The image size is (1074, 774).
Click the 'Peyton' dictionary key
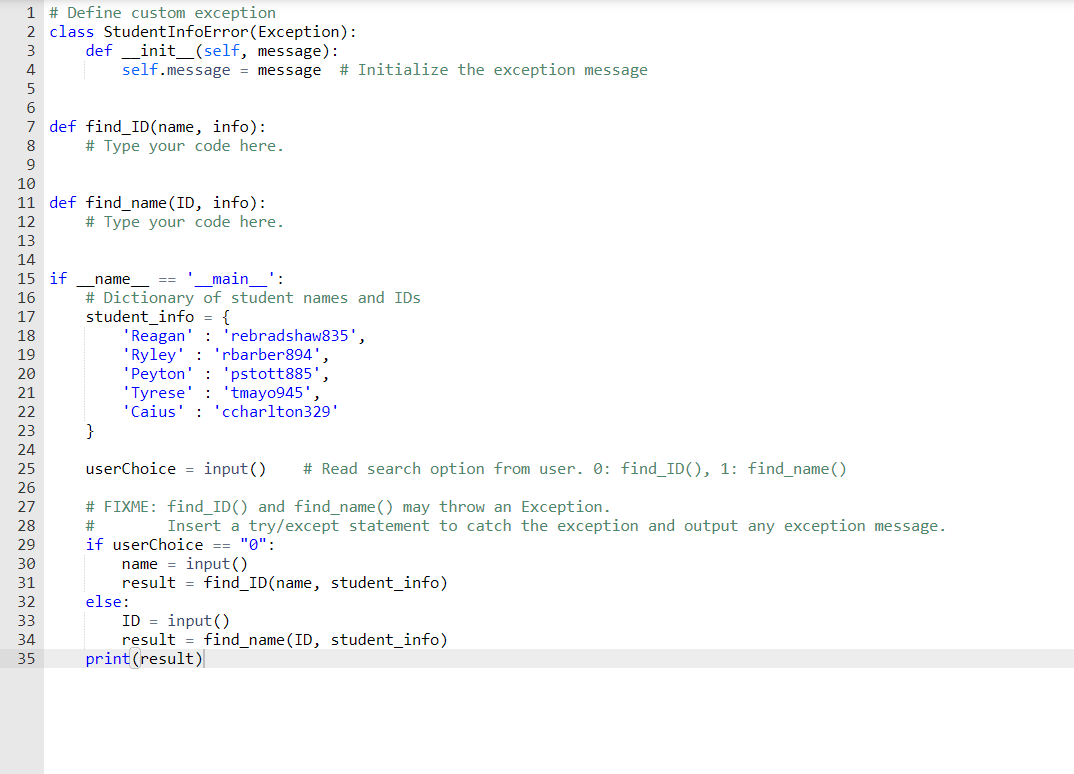[x=158, y=375]
